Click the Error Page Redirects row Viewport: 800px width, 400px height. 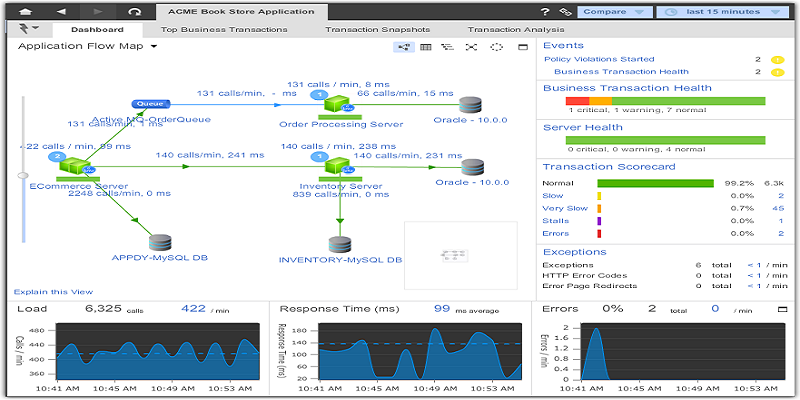tap(665, 286)
